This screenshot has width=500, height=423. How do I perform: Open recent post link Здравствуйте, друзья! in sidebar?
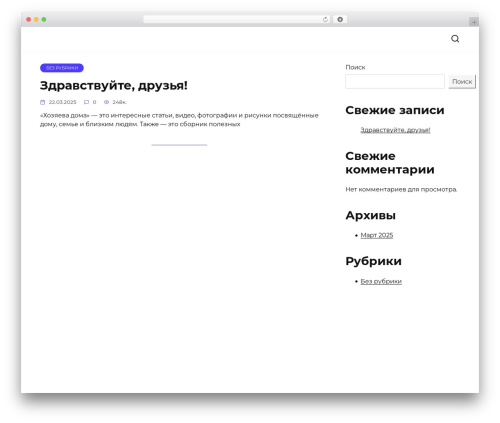pyautogui.click(x=395, y=130)
